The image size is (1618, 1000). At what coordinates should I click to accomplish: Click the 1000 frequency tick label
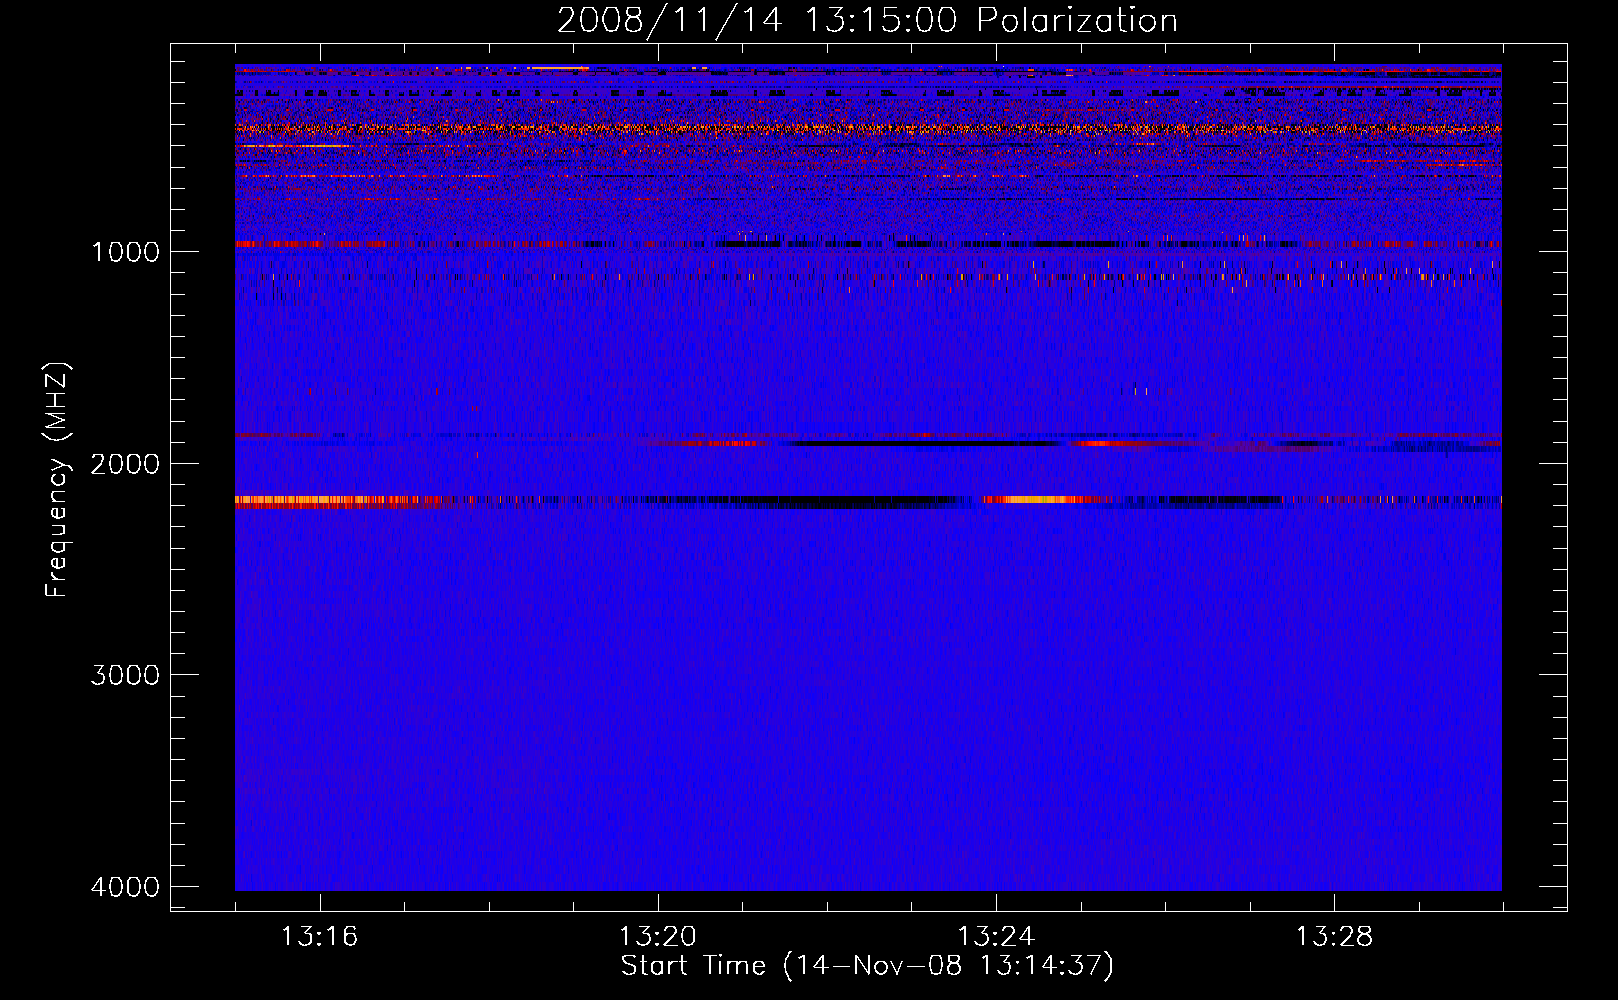[125, 251]
